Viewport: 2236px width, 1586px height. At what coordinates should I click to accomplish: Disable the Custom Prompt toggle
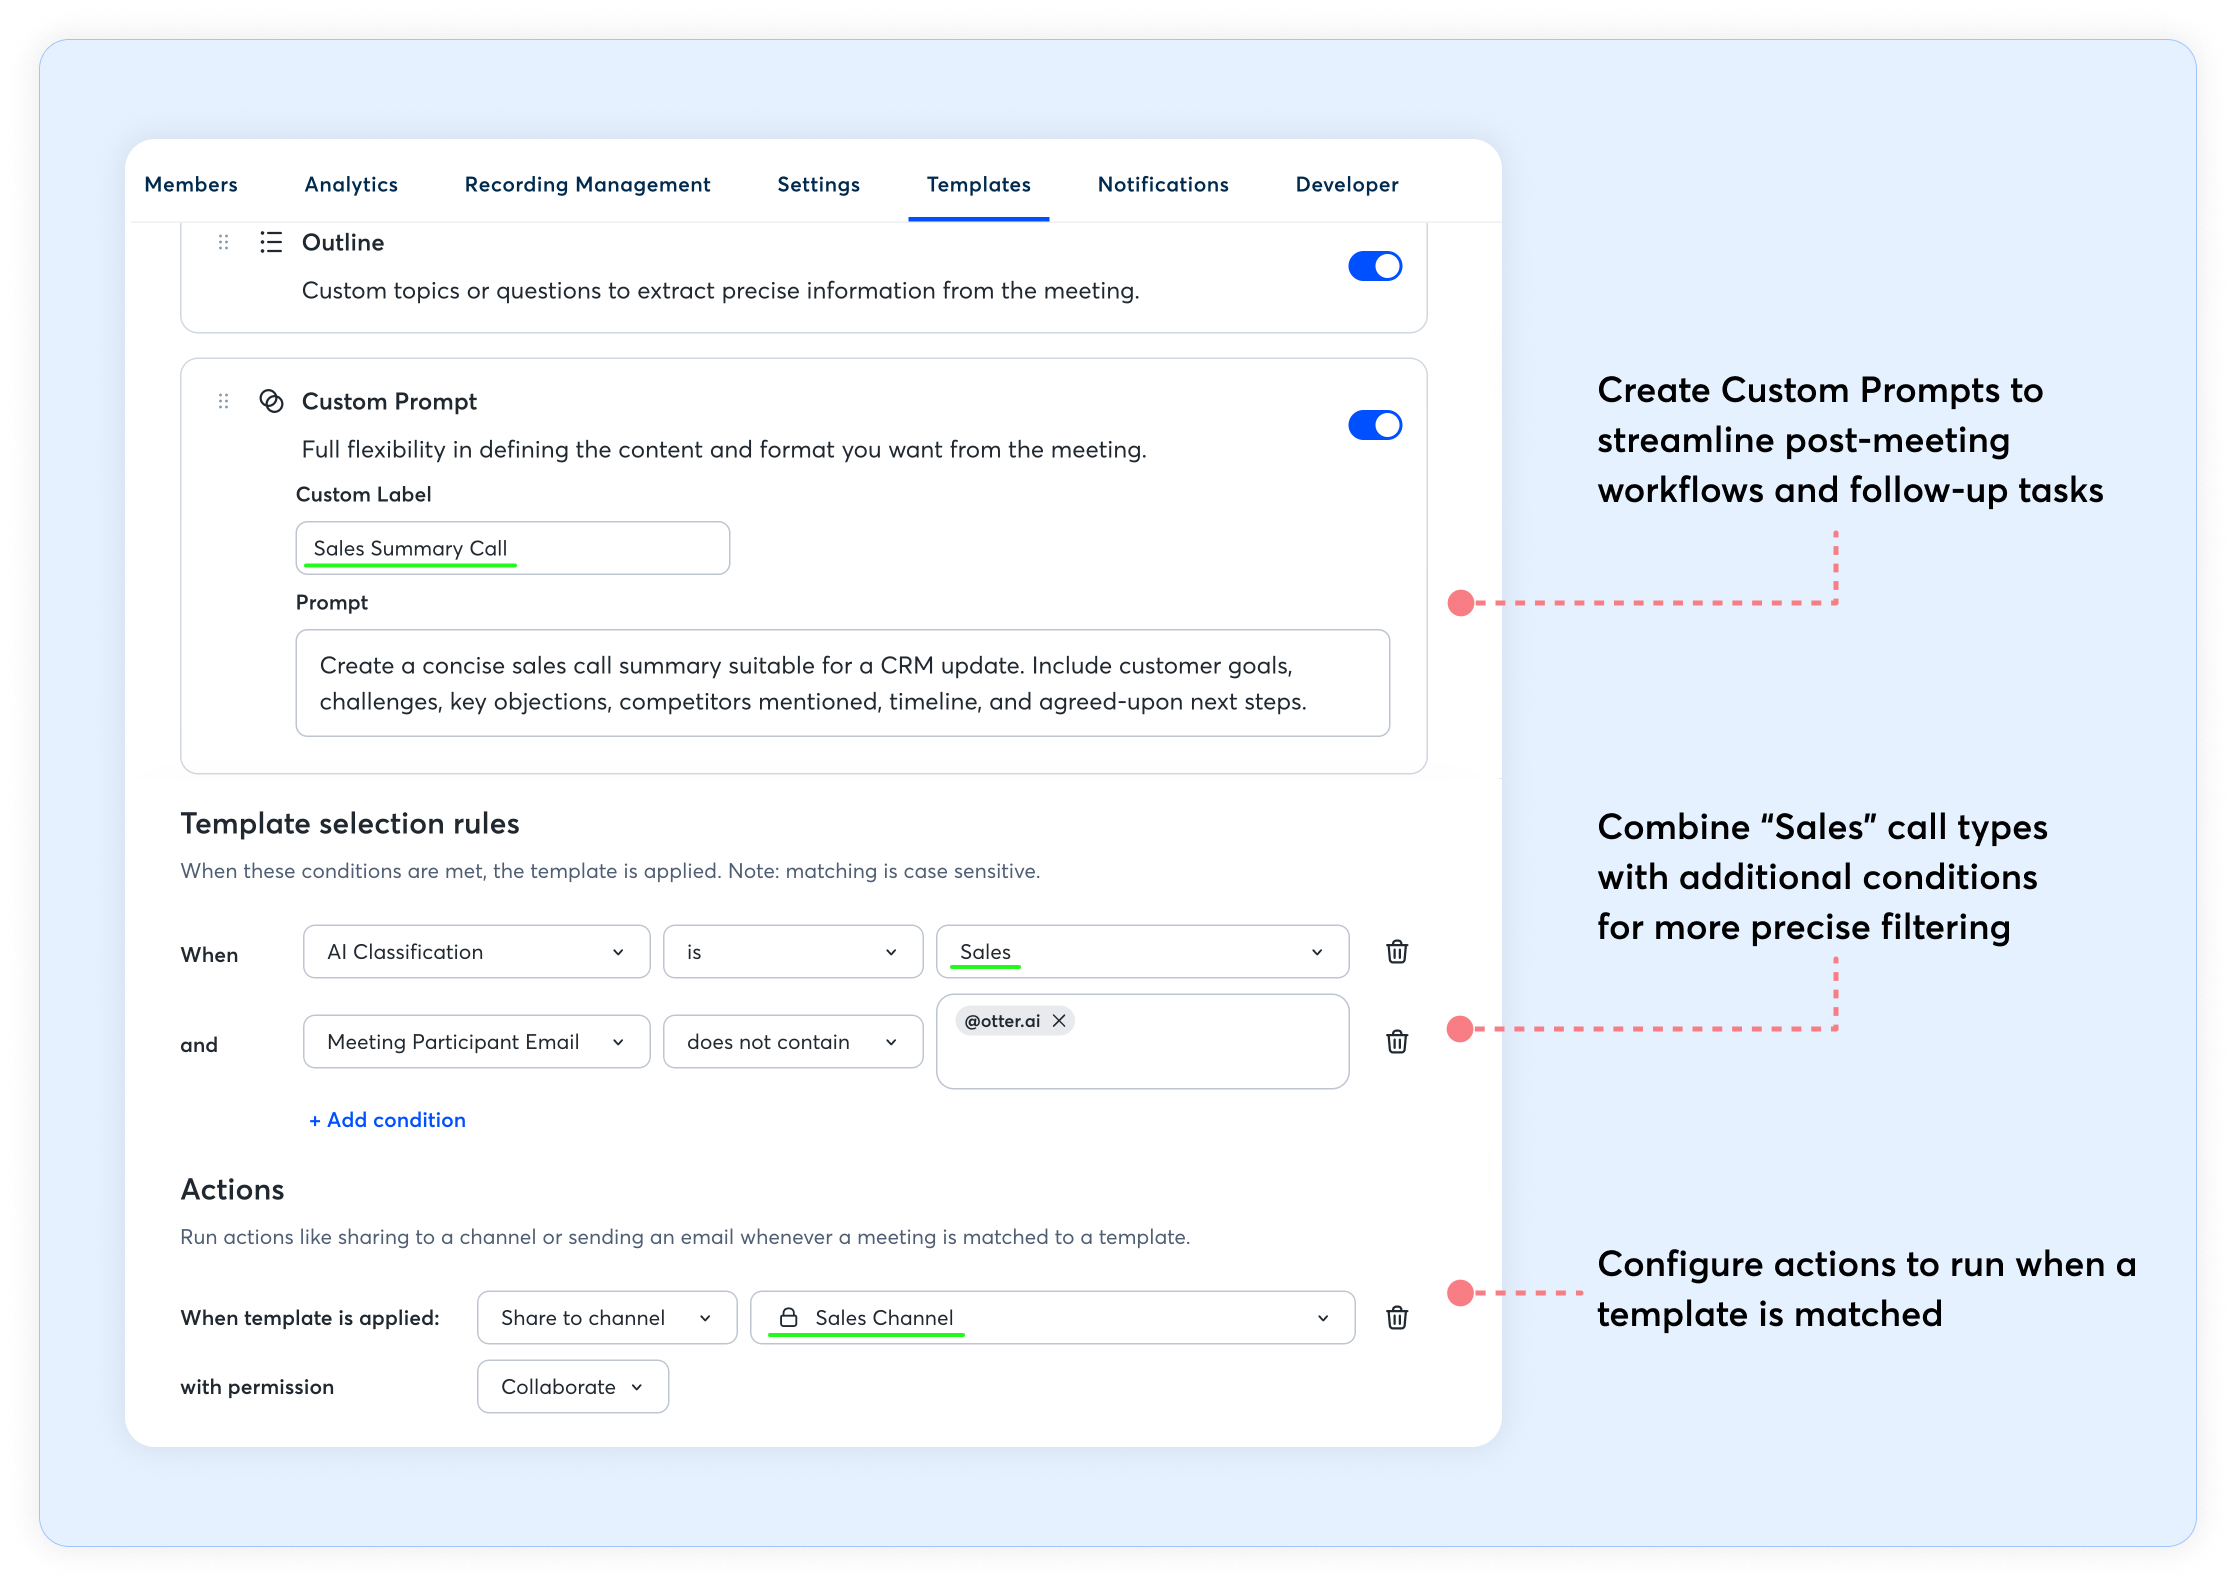(x=1375, y=425)
